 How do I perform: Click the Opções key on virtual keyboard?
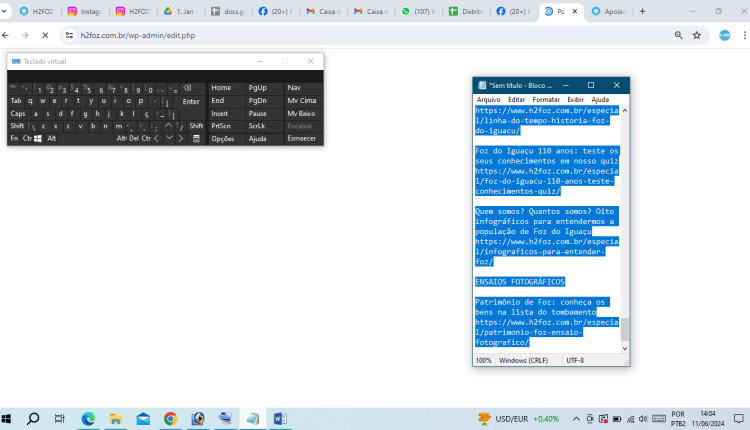(223, 138)
